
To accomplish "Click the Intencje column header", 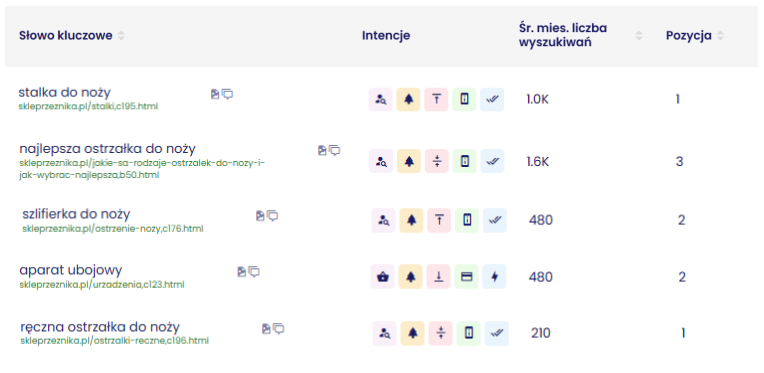I will point(386,36).
